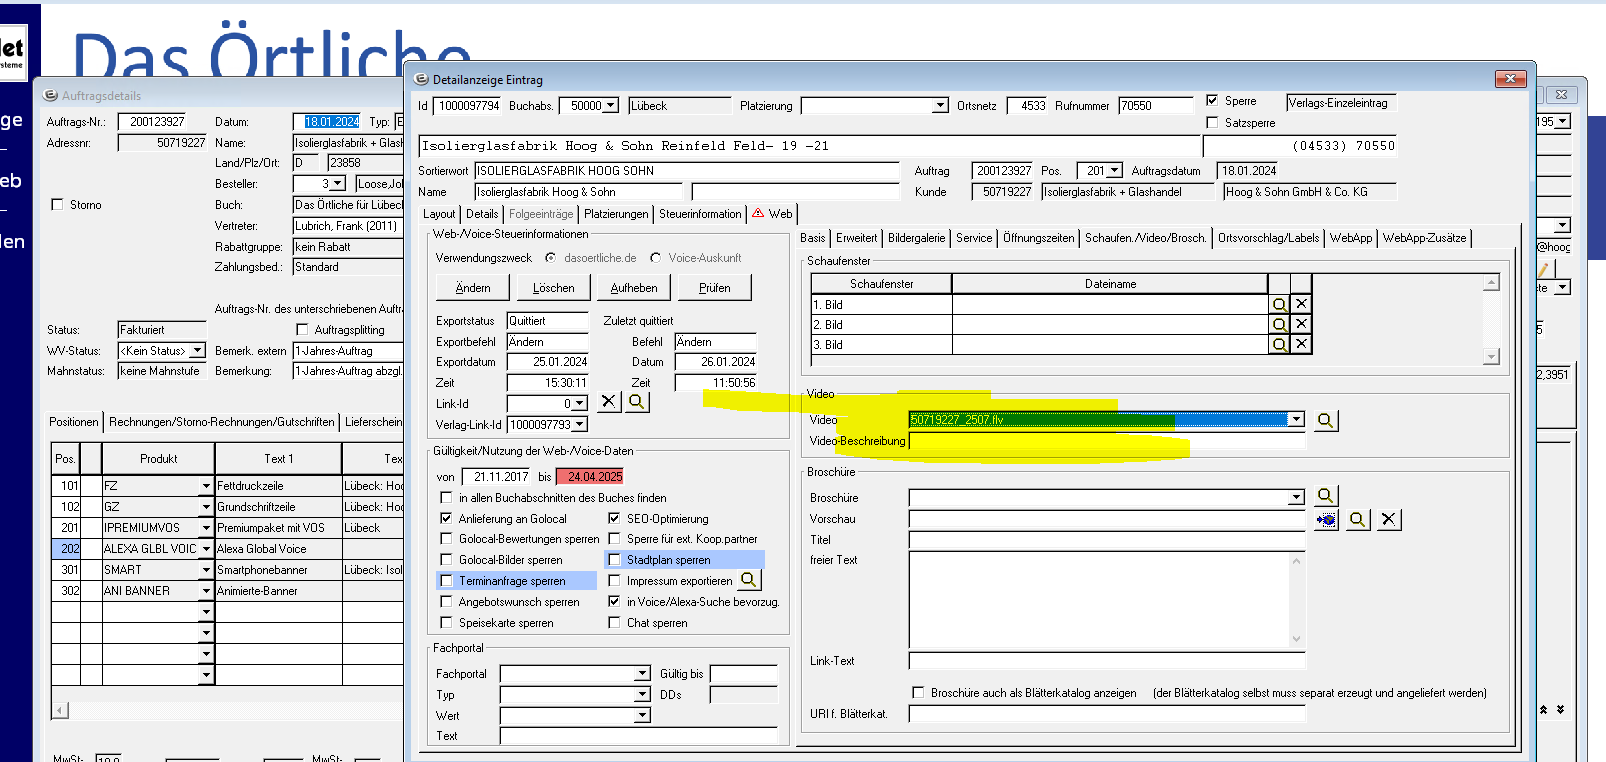Check Chat sperren checkbox
1606x762 pixels.
(x=614, y=623)
